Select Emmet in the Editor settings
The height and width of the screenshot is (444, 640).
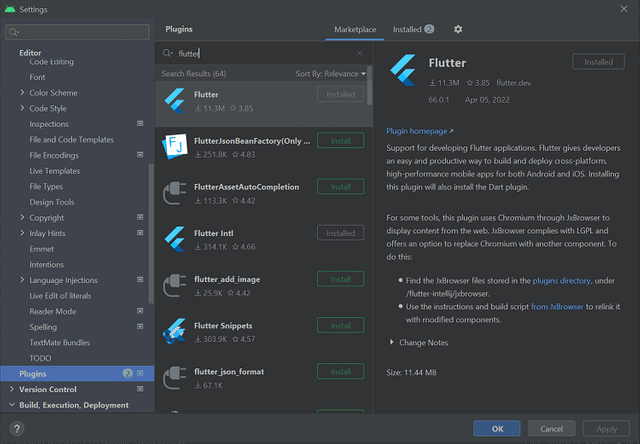pos(42,249)
